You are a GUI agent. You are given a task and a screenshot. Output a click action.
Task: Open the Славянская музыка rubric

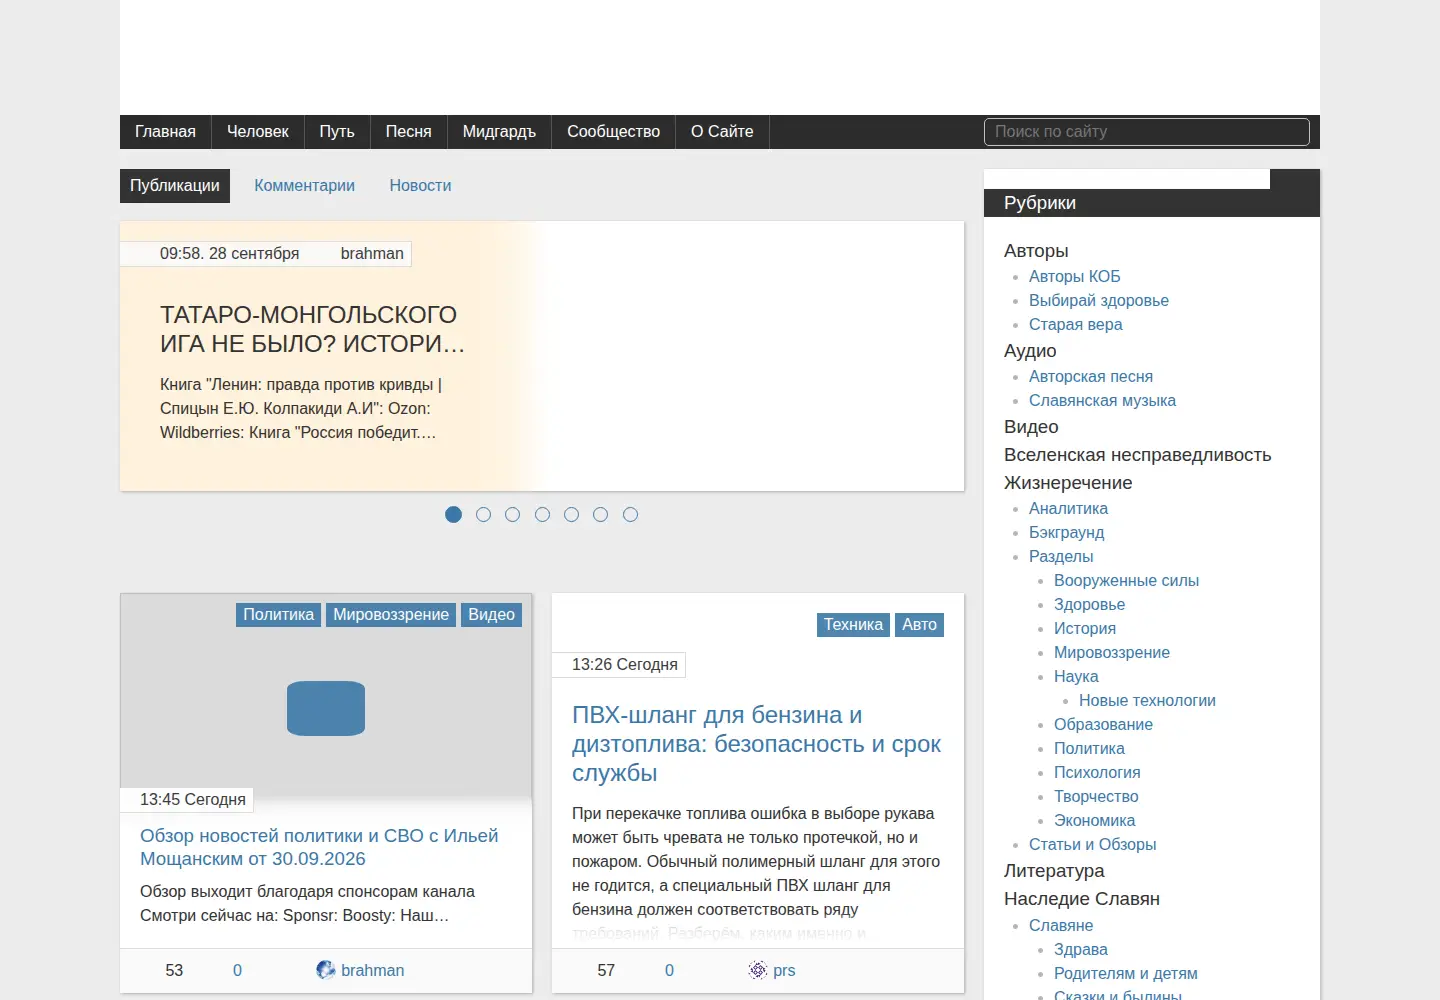(x=1102, y=401)
